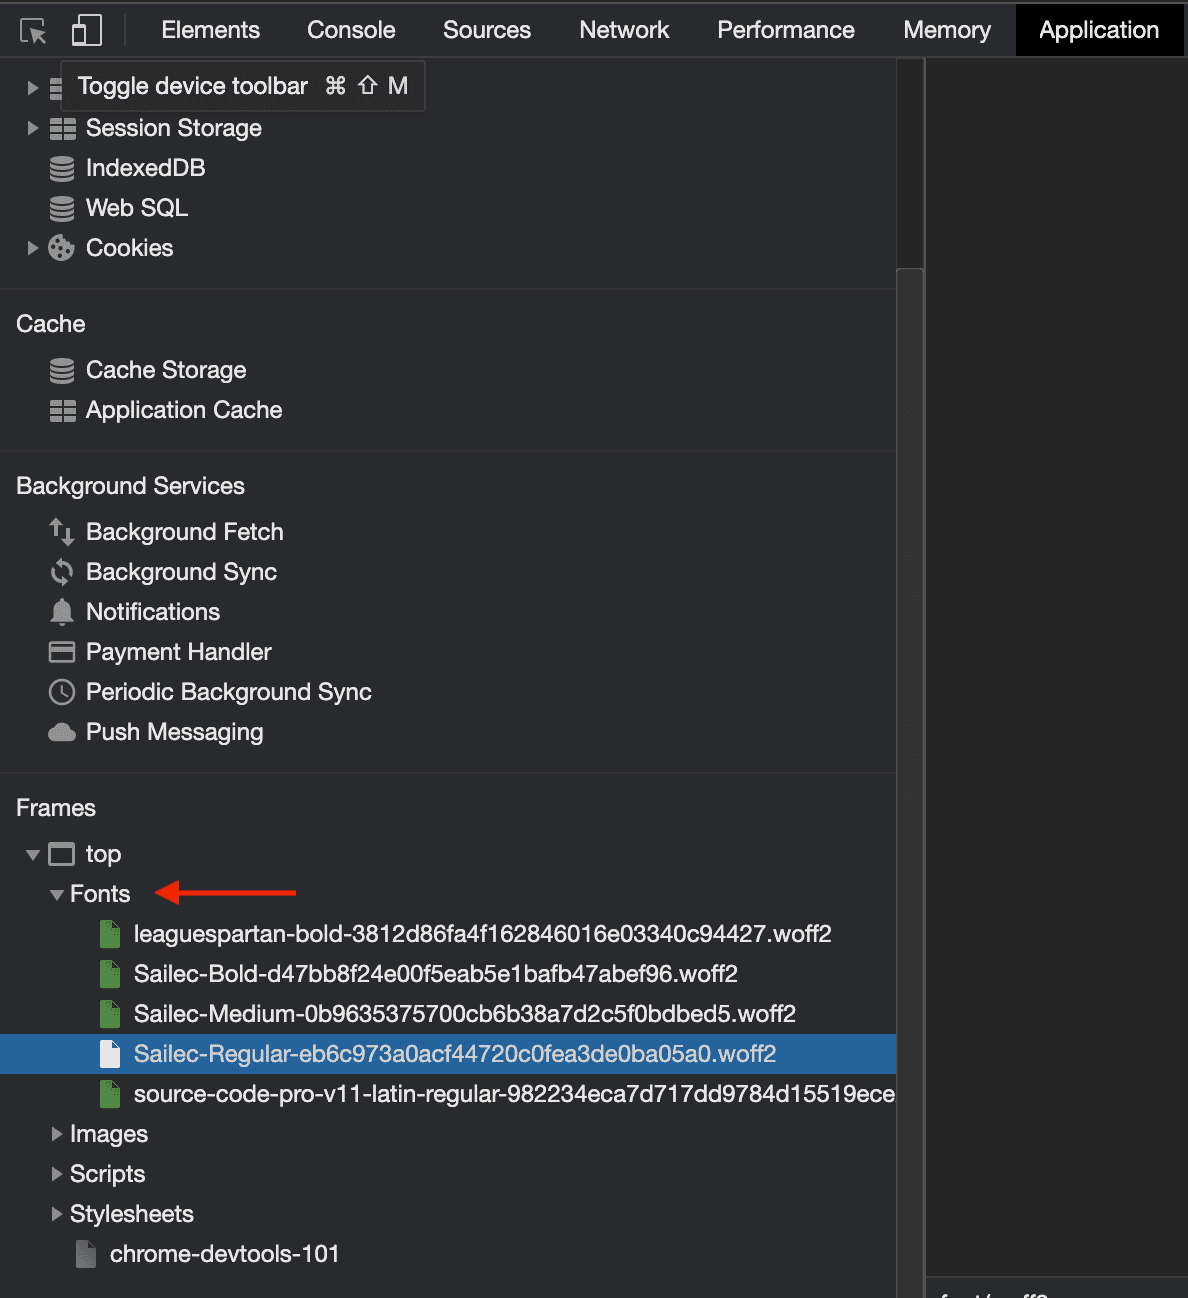Click the Background Sync circular arrows icon

pyautogui.click(x=62, y=572)
